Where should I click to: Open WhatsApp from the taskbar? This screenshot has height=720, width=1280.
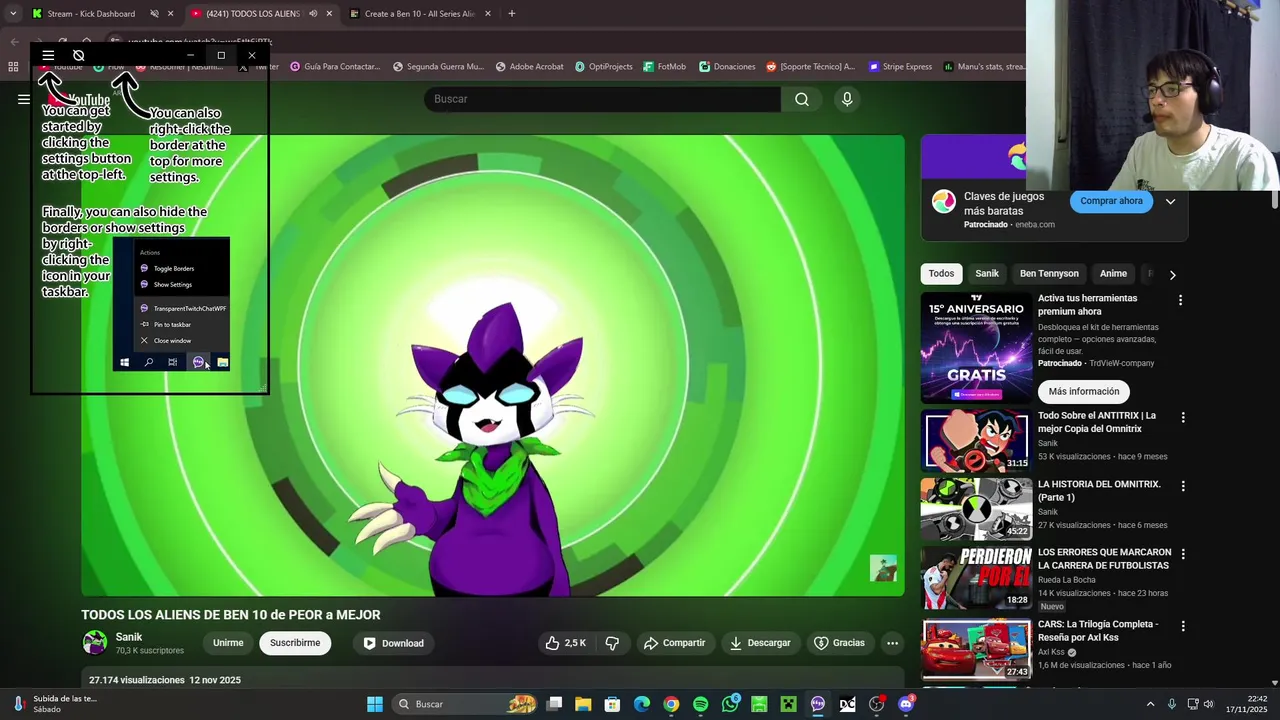pos(730,704)
